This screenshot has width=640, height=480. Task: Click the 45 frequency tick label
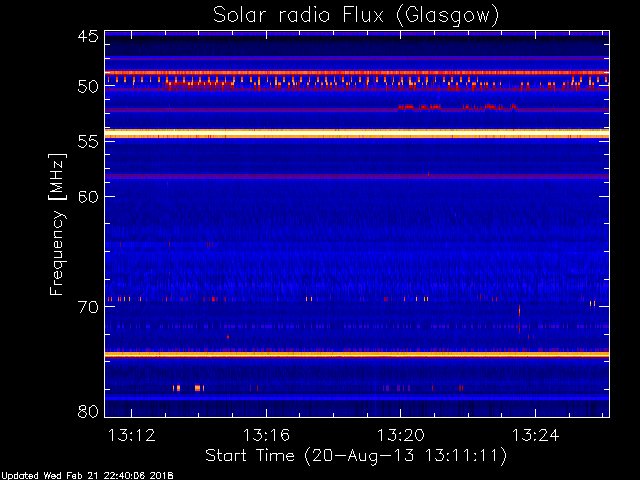(88, 36)
